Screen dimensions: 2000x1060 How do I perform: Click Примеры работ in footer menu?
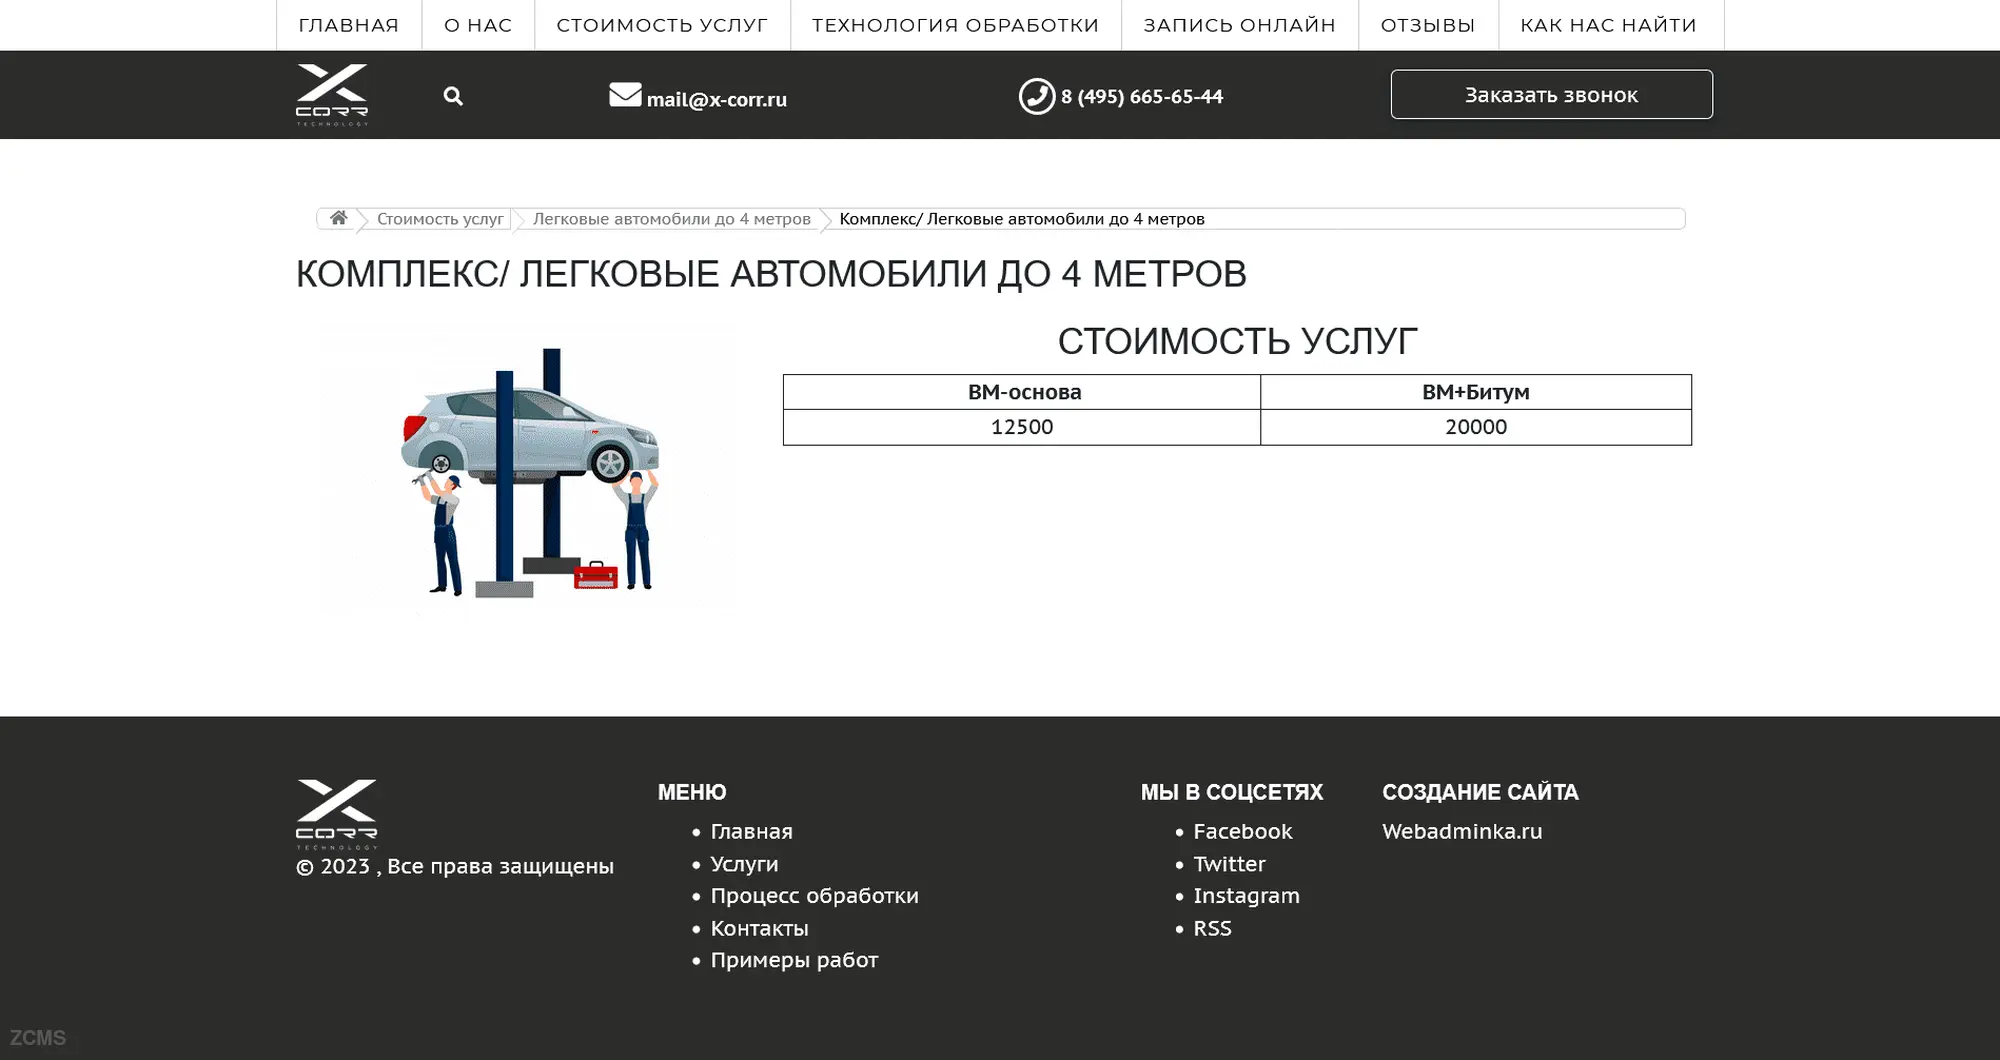pos(794,960)
